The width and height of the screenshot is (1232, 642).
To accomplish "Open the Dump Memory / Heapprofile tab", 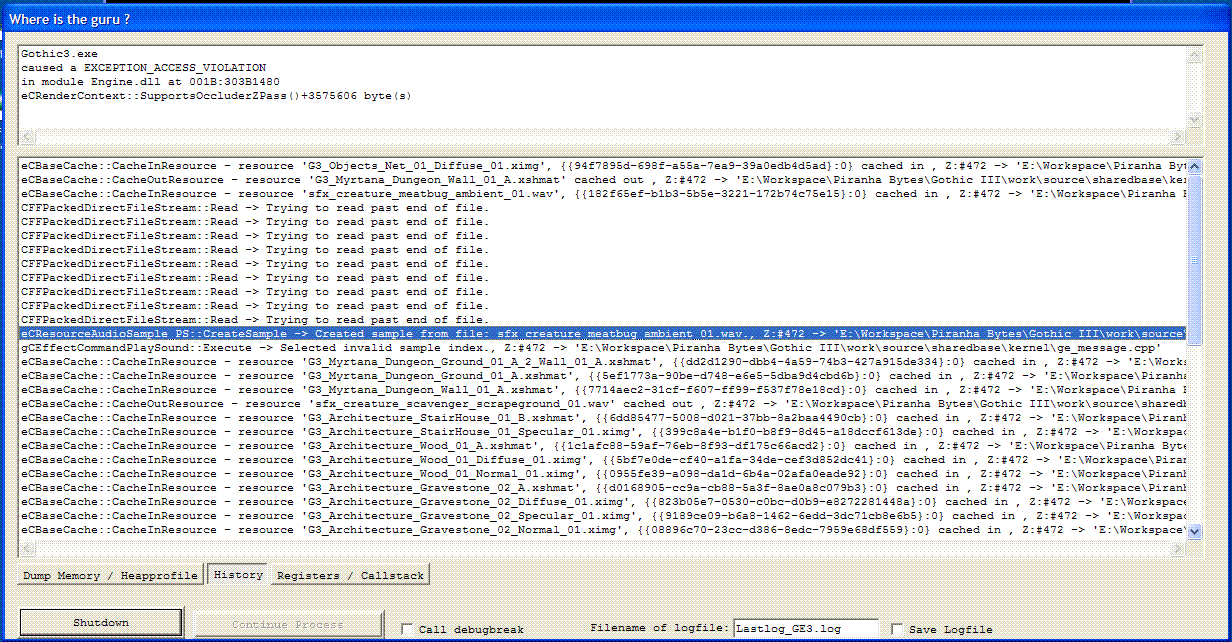I will pyautogui.click(x=111, y=575).
